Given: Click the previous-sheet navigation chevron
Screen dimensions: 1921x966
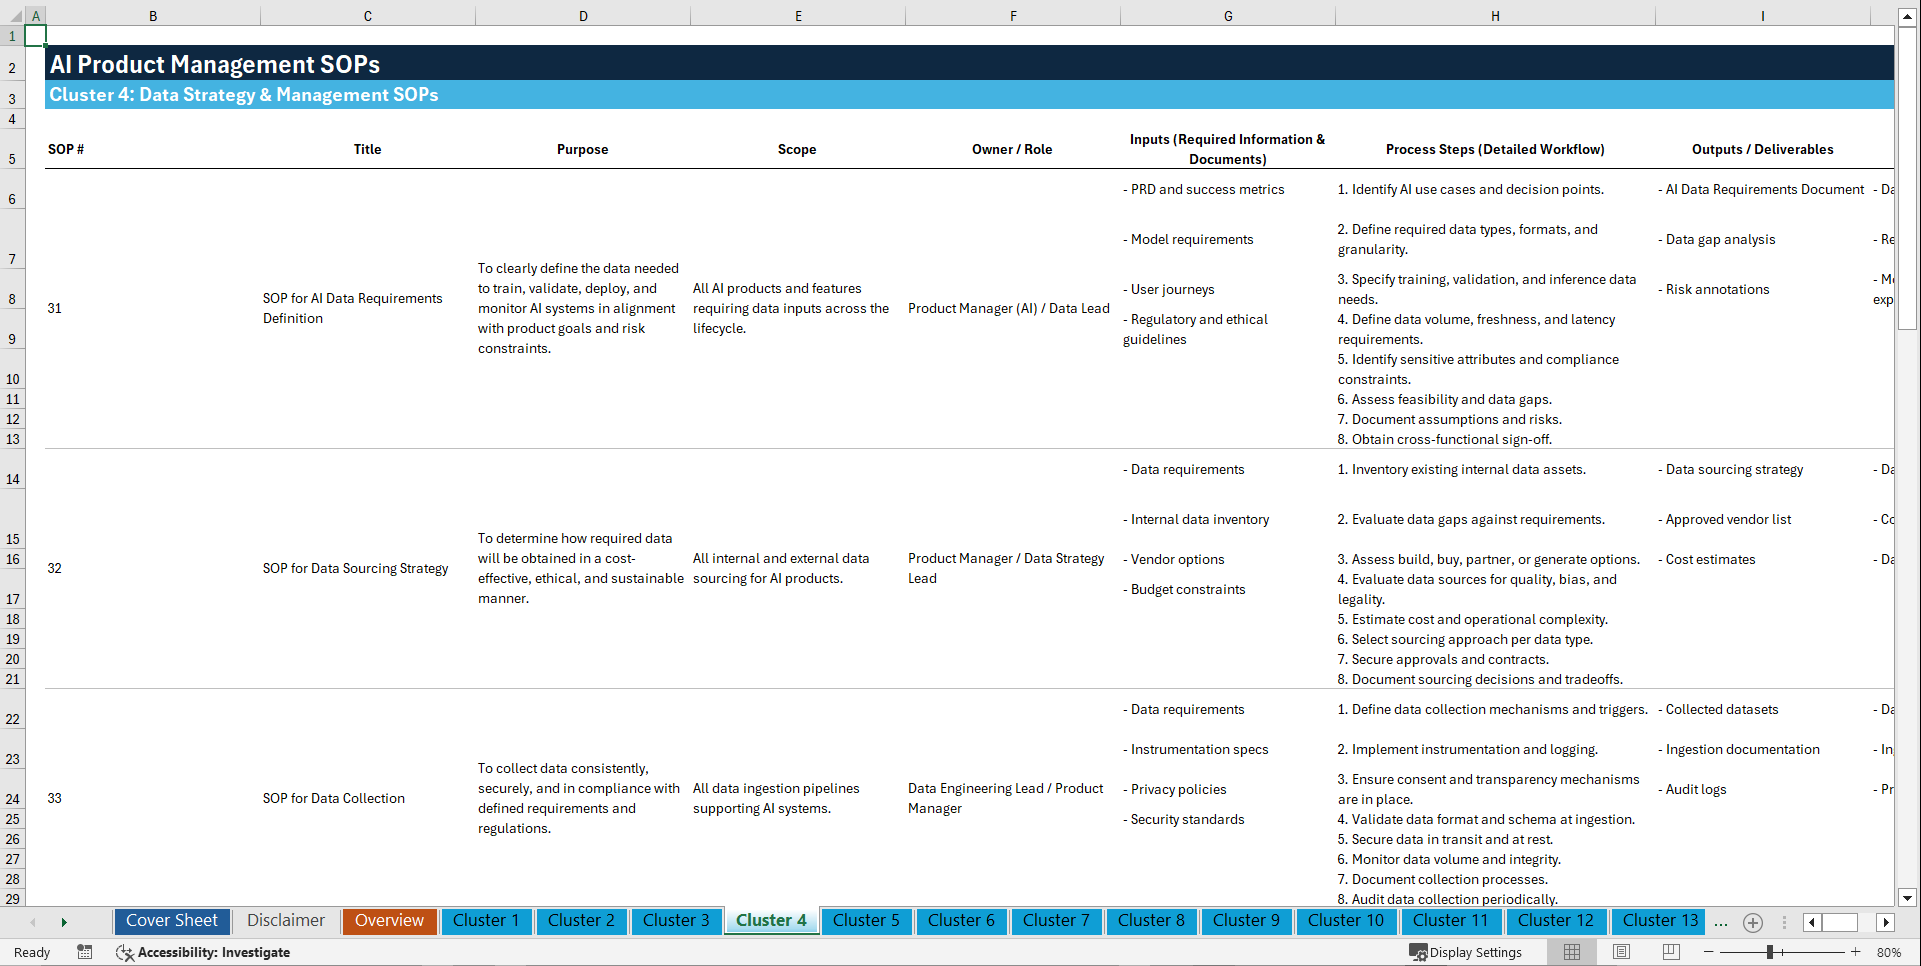Looking at the screenshot, I should (33, 922).
